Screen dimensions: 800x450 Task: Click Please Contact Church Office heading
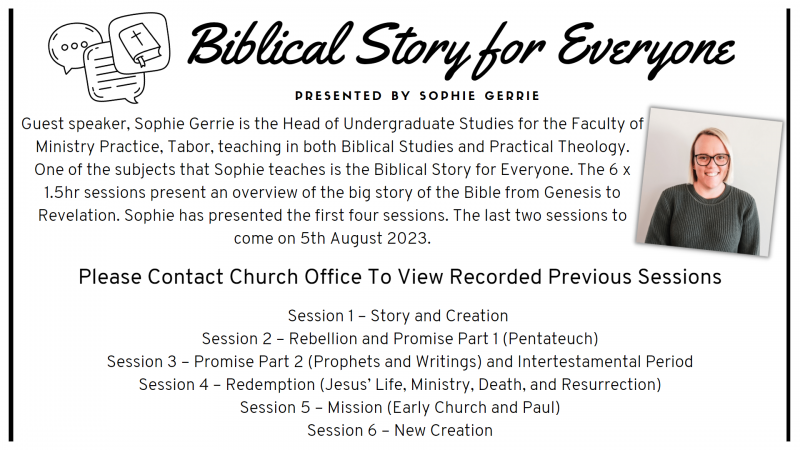point(399,277)
